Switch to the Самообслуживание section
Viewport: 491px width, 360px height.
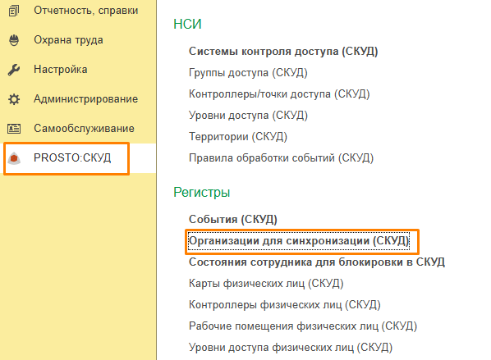(x=84, y=128)
